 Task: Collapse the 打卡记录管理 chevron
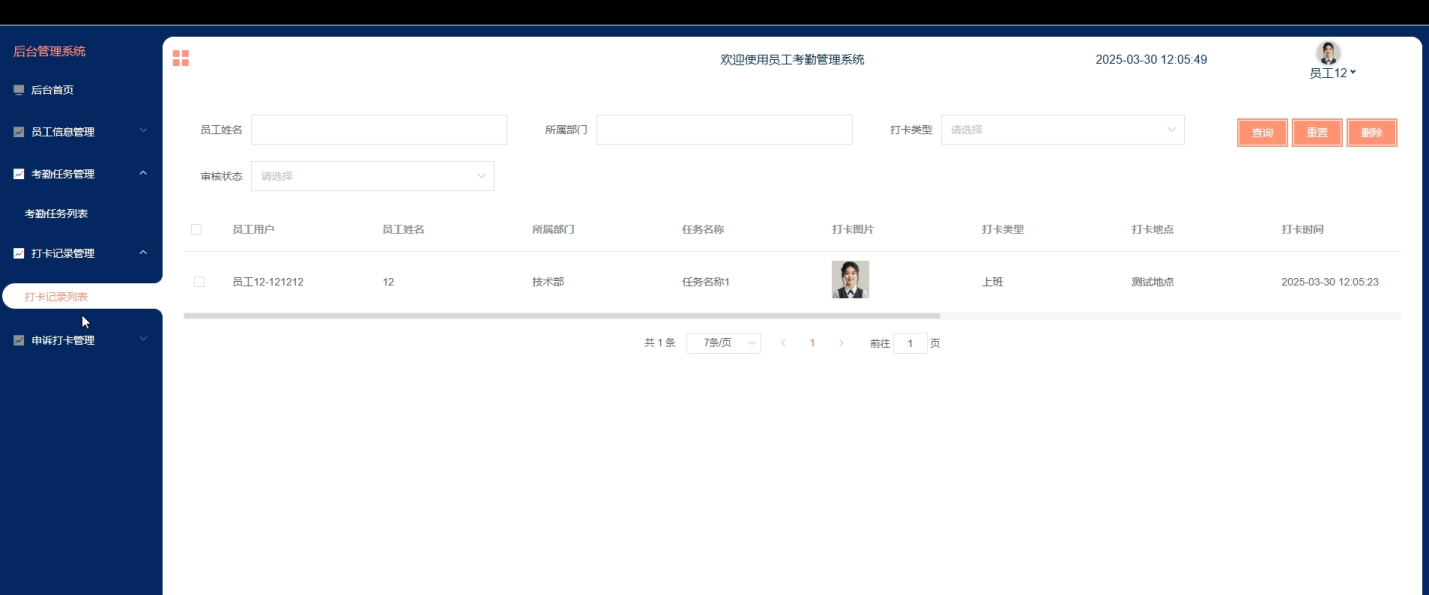coord(143,253)
